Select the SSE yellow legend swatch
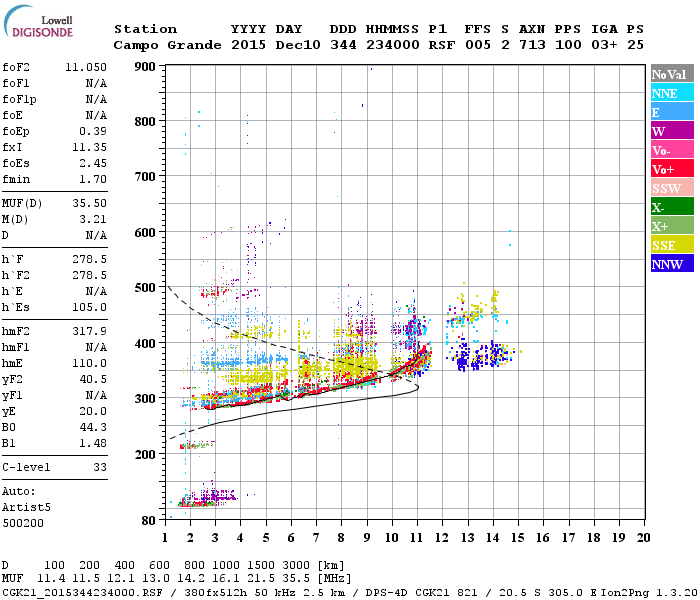Screen dimensions: 700x600 pyautogui.click(x=672, y=245)
